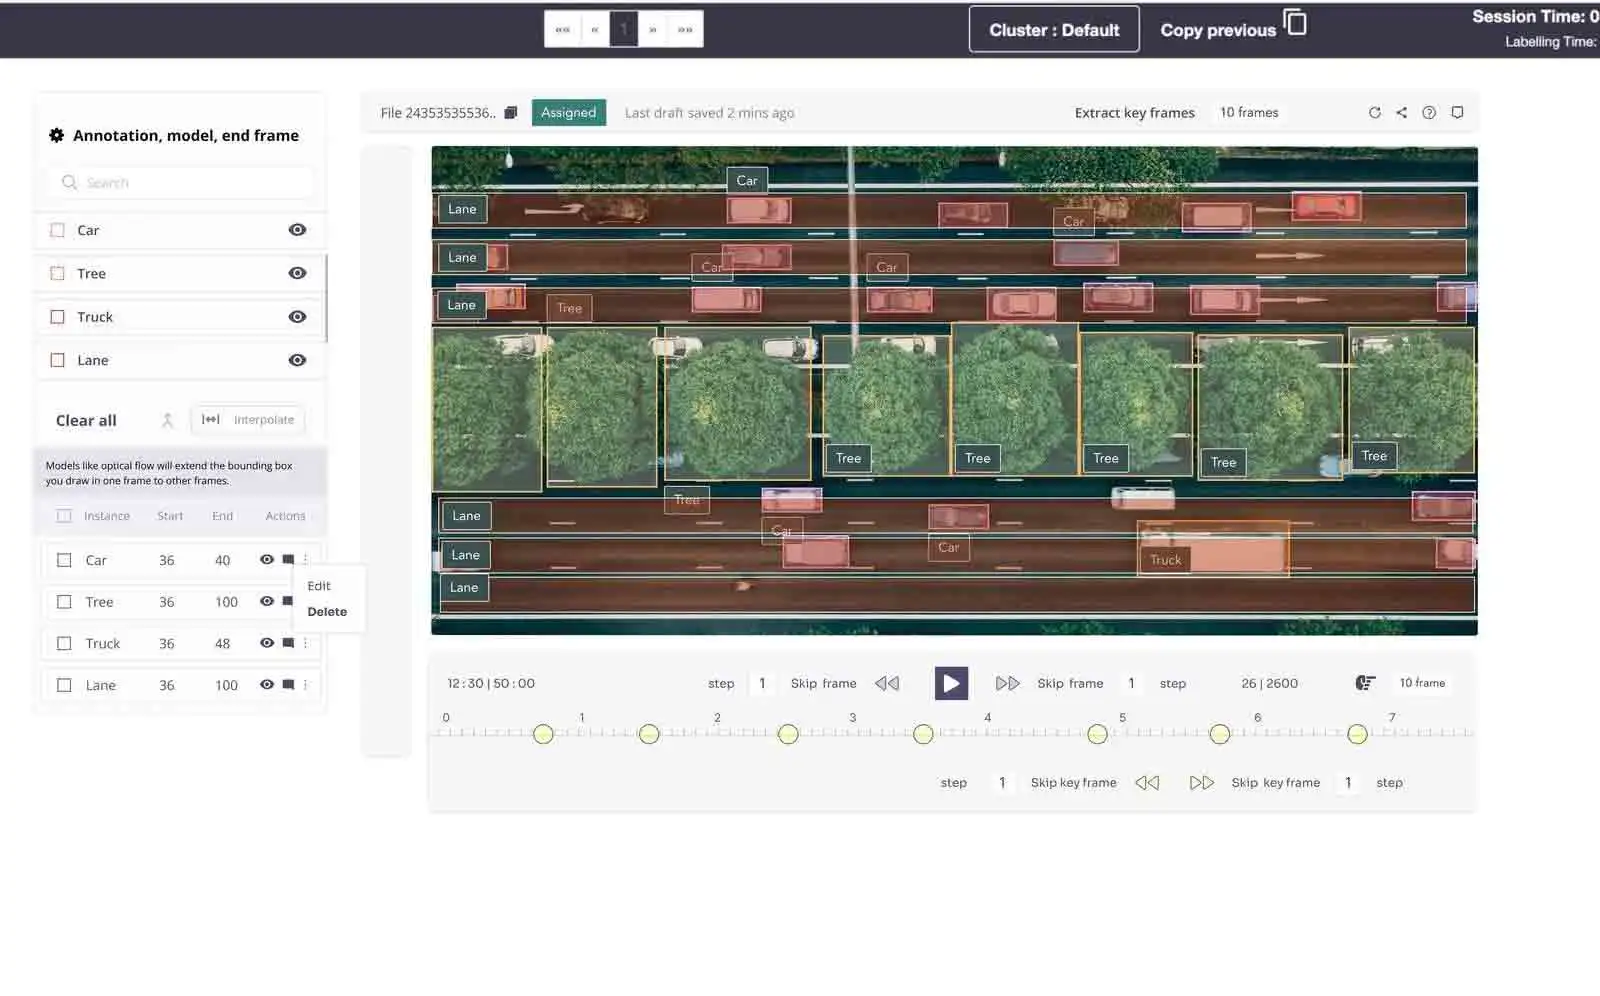This screenshot has height=996, width=1600.
Task: Open the comment icon on the Car instance row
Action: [288, 560]
